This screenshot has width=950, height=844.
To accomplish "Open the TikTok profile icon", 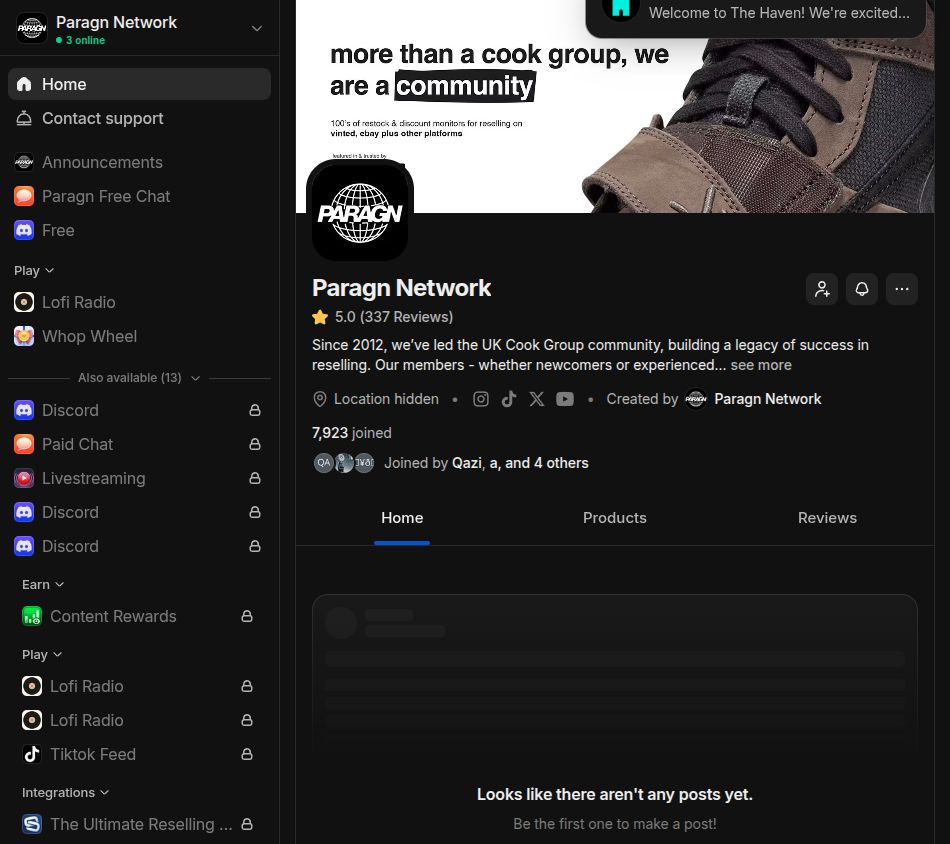I will click(x=509, y=399).
